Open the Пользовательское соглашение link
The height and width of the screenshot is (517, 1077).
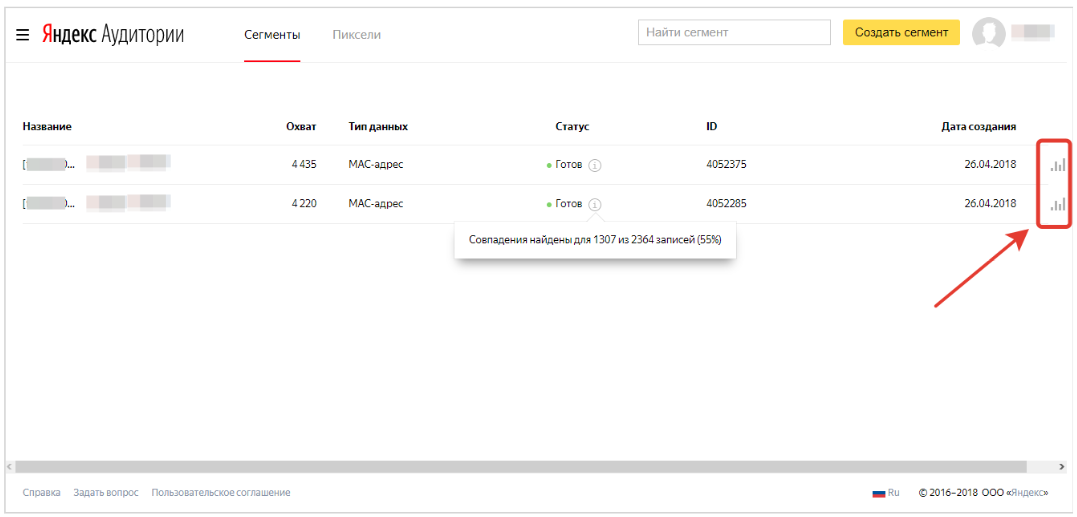220,492
